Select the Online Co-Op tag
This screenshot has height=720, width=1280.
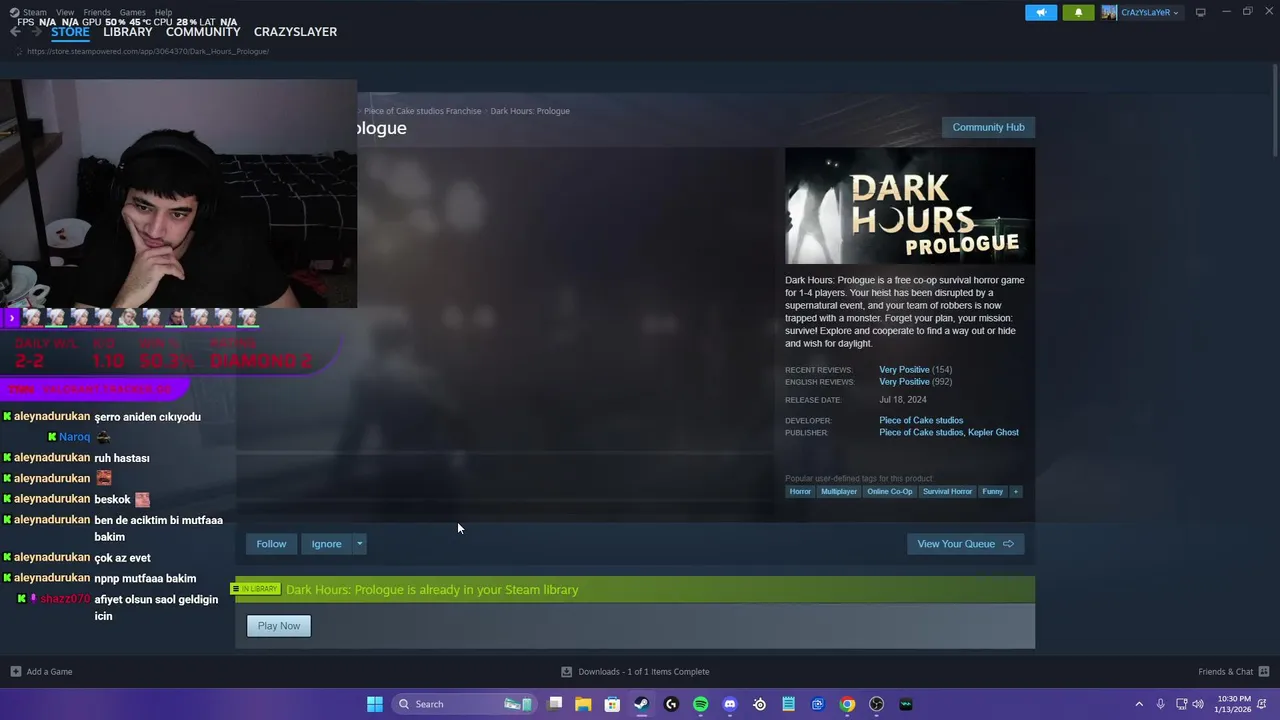click(x=890, y=491)
